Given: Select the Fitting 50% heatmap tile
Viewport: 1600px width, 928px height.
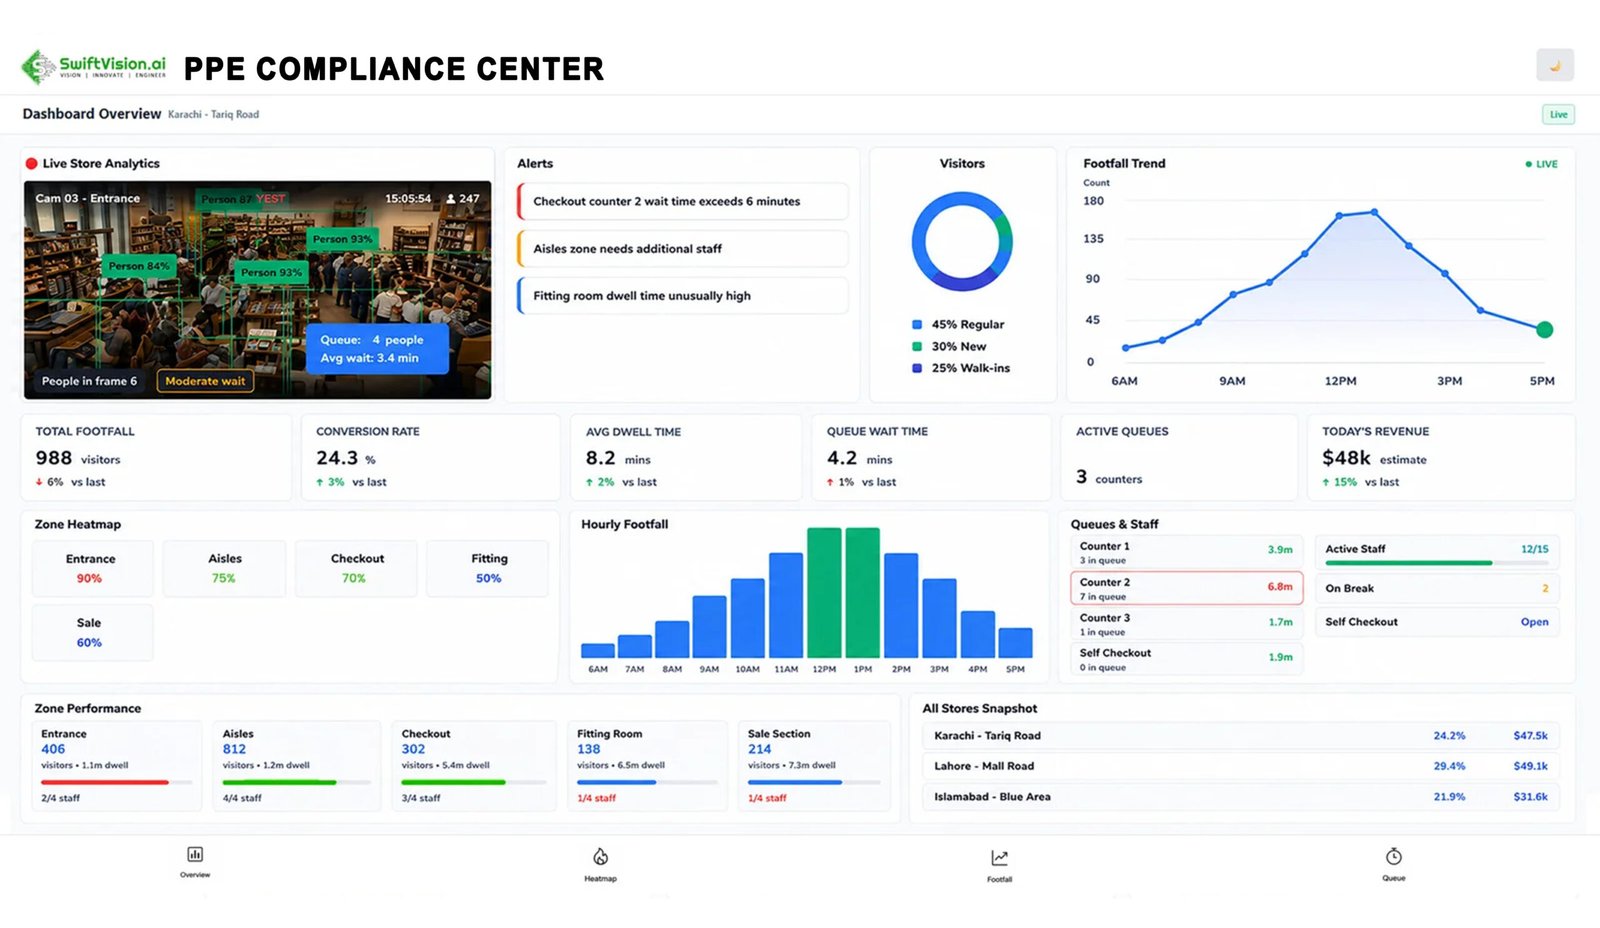Looking at the screenshot, I should click(488, 568).
